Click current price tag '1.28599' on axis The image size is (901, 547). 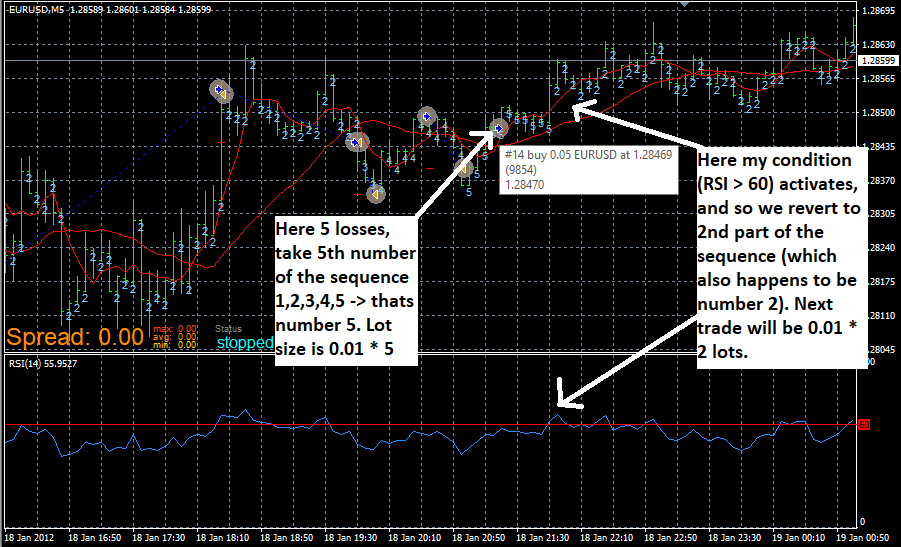[x=879, y=60]
